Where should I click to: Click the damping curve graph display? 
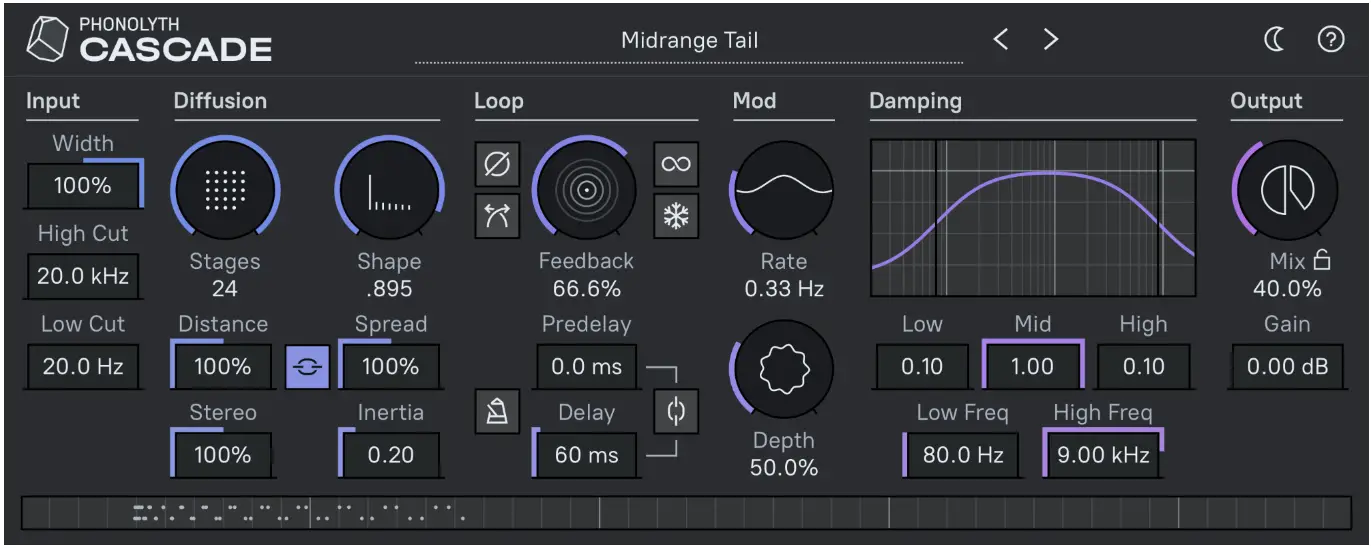(1033, 218)
